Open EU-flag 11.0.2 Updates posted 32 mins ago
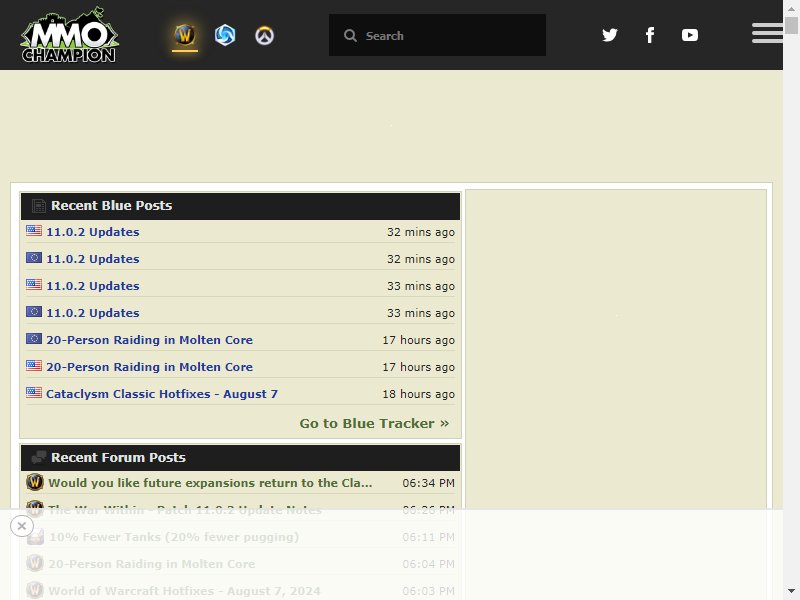Image resolution: width=800 pixels, height=600 pixels. [x=93, y=259]
